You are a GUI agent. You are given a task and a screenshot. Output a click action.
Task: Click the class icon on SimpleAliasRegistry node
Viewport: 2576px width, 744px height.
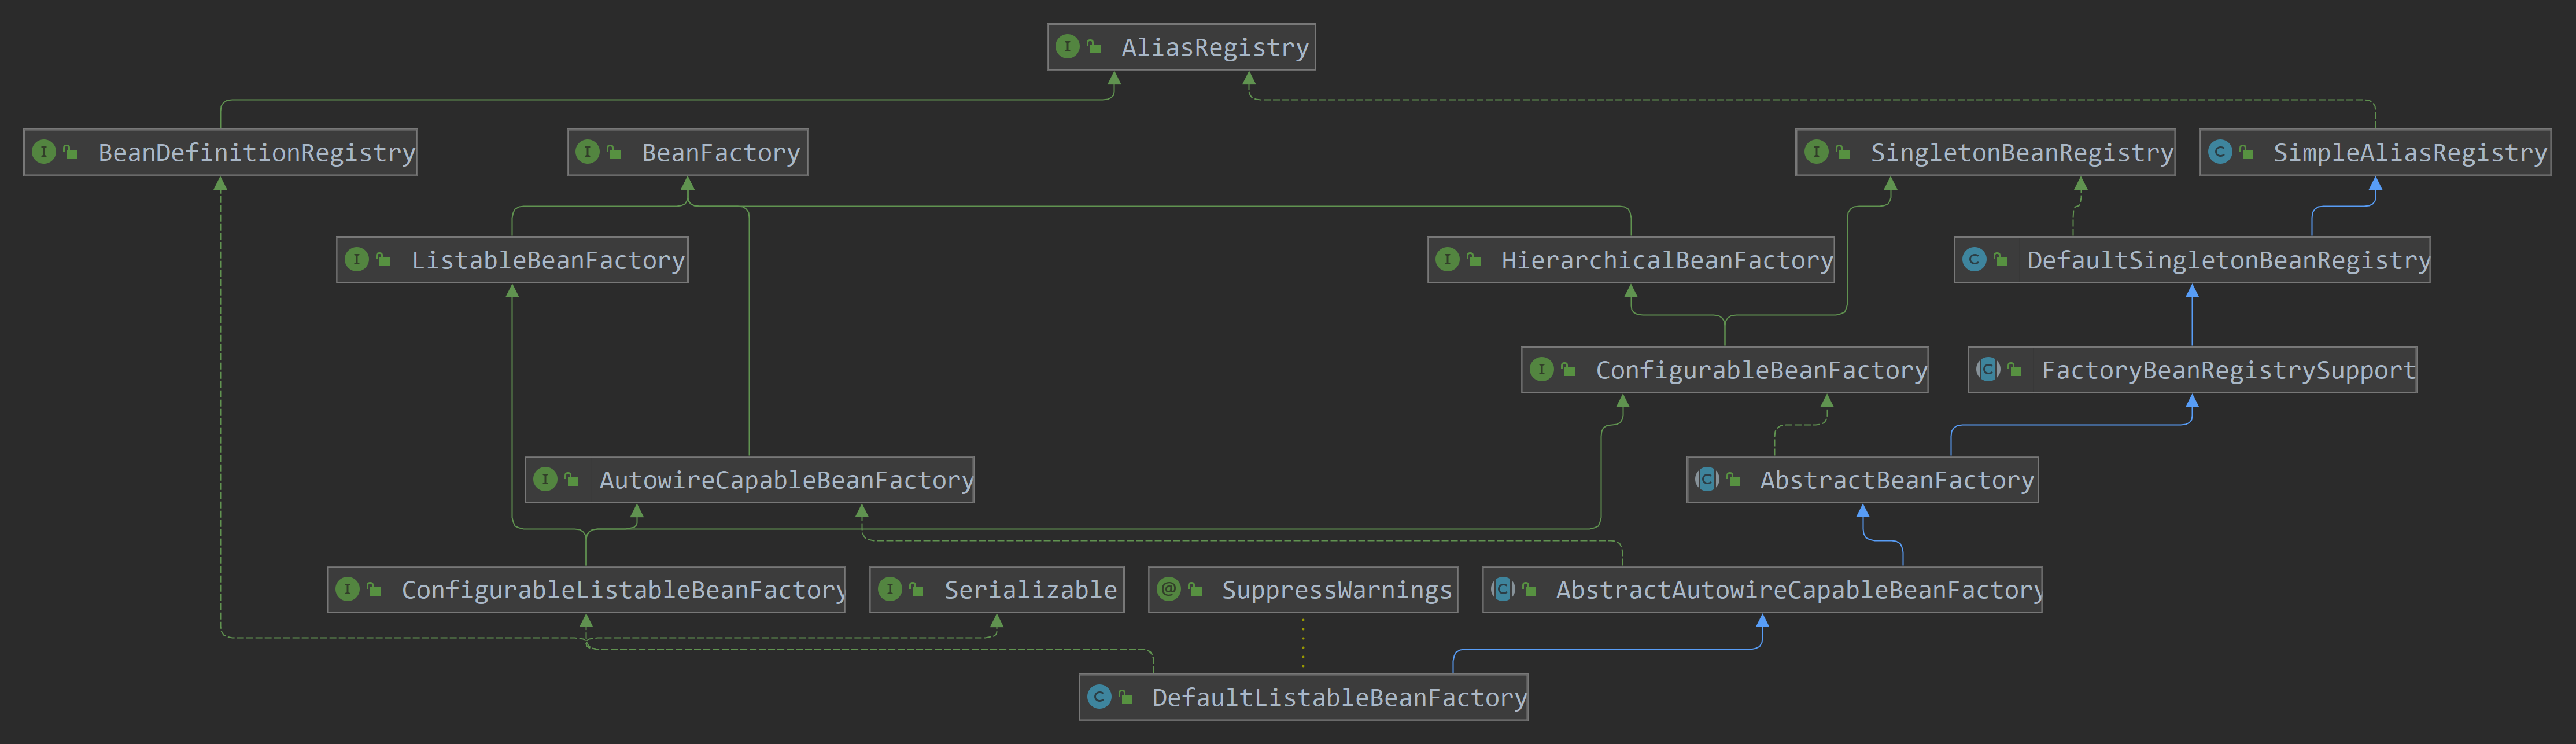[x=2219, y=152]
